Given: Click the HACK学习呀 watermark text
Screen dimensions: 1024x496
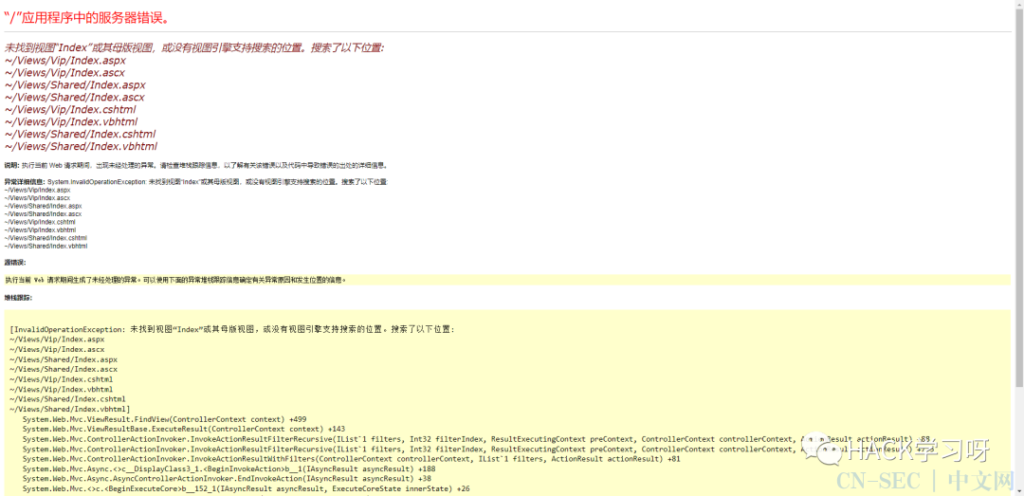Looking at the screenshot, I should click(x=923, y=451).
